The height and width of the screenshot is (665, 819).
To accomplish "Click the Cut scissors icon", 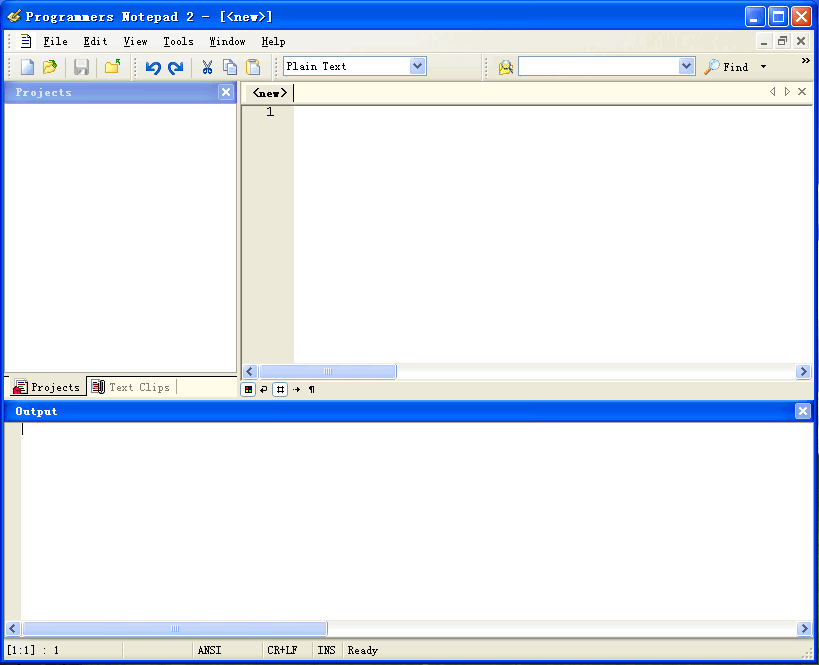I will tap(207, 67).
